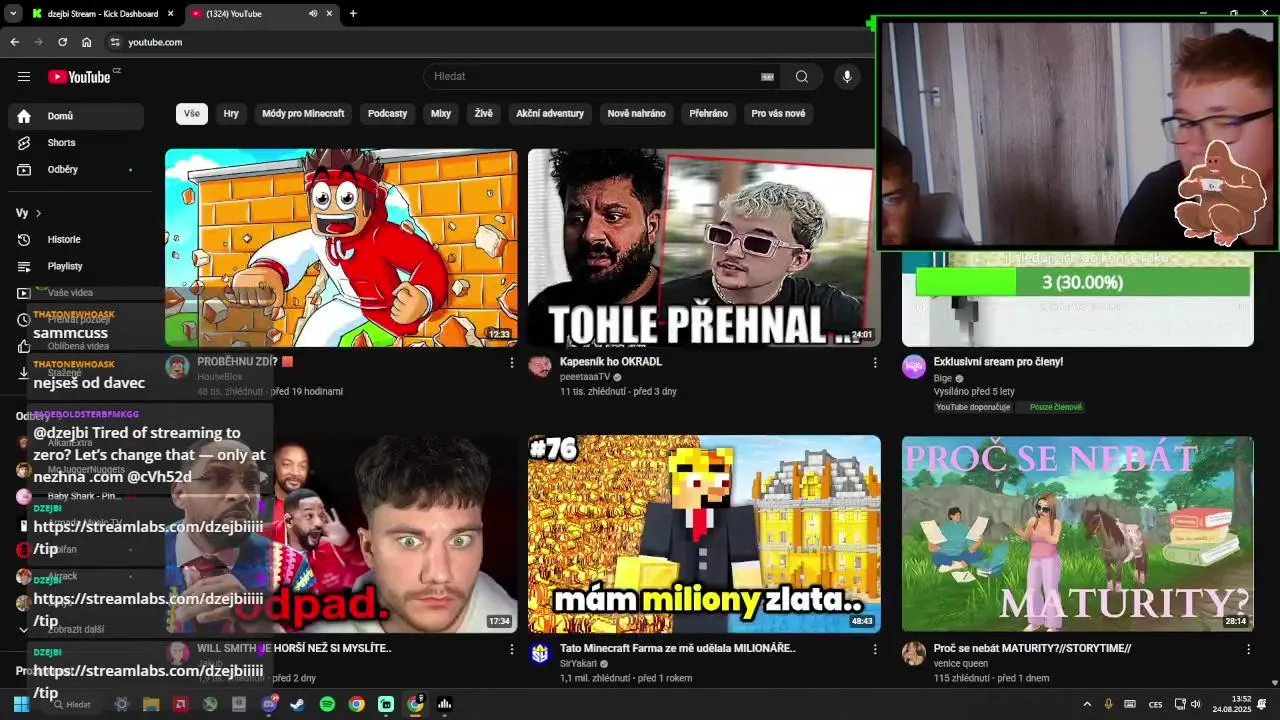Image resolution: width=1280 pixels, height=720 pixels.
Task: Open File Explorer from the taskbar
Action: pos(151,704)
